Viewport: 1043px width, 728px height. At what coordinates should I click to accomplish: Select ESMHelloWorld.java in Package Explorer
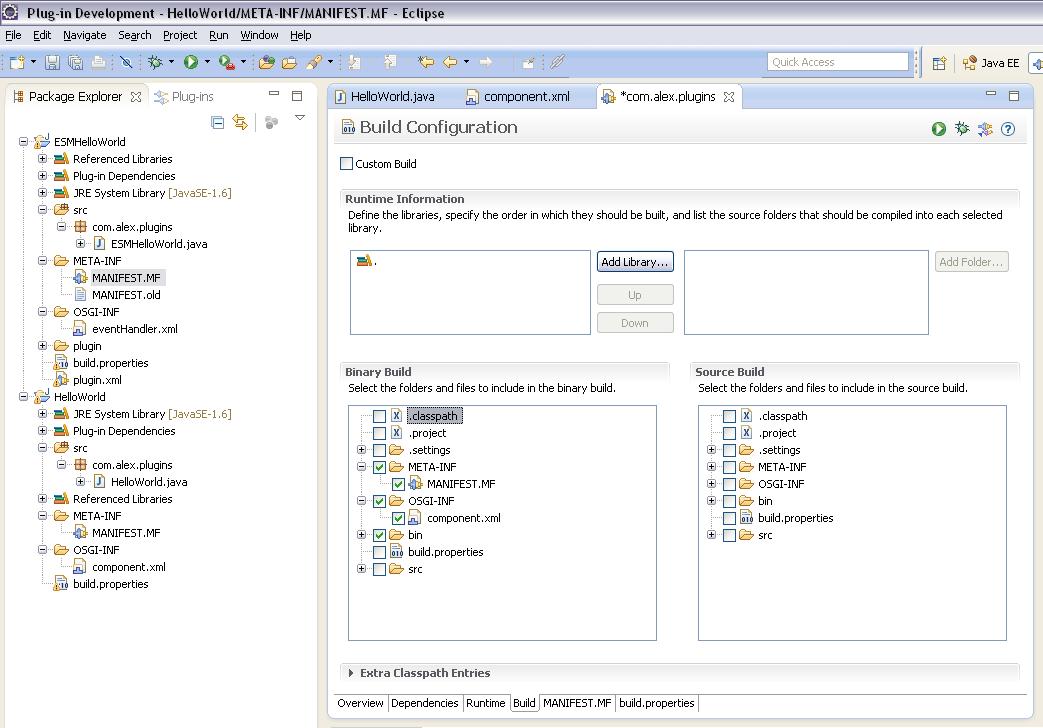pyautogui.click(x=159, y=244)
